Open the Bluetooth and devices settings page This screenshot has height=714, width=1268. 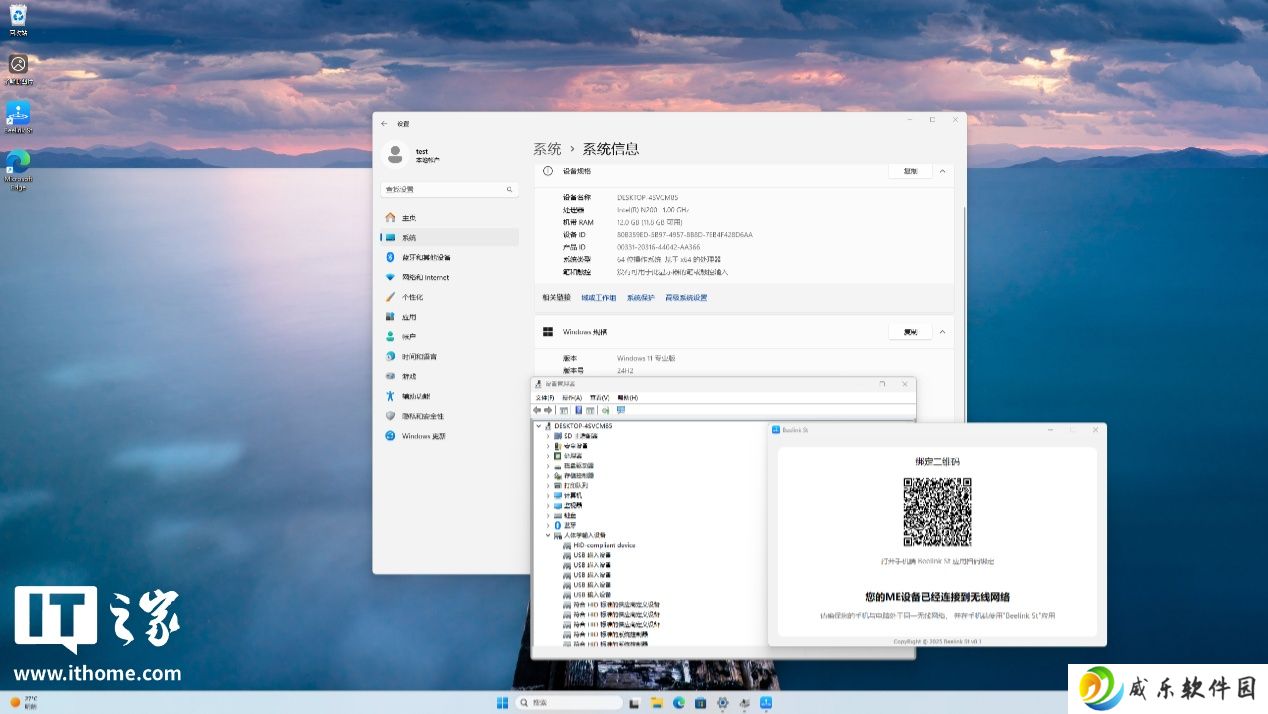(450, 257)
